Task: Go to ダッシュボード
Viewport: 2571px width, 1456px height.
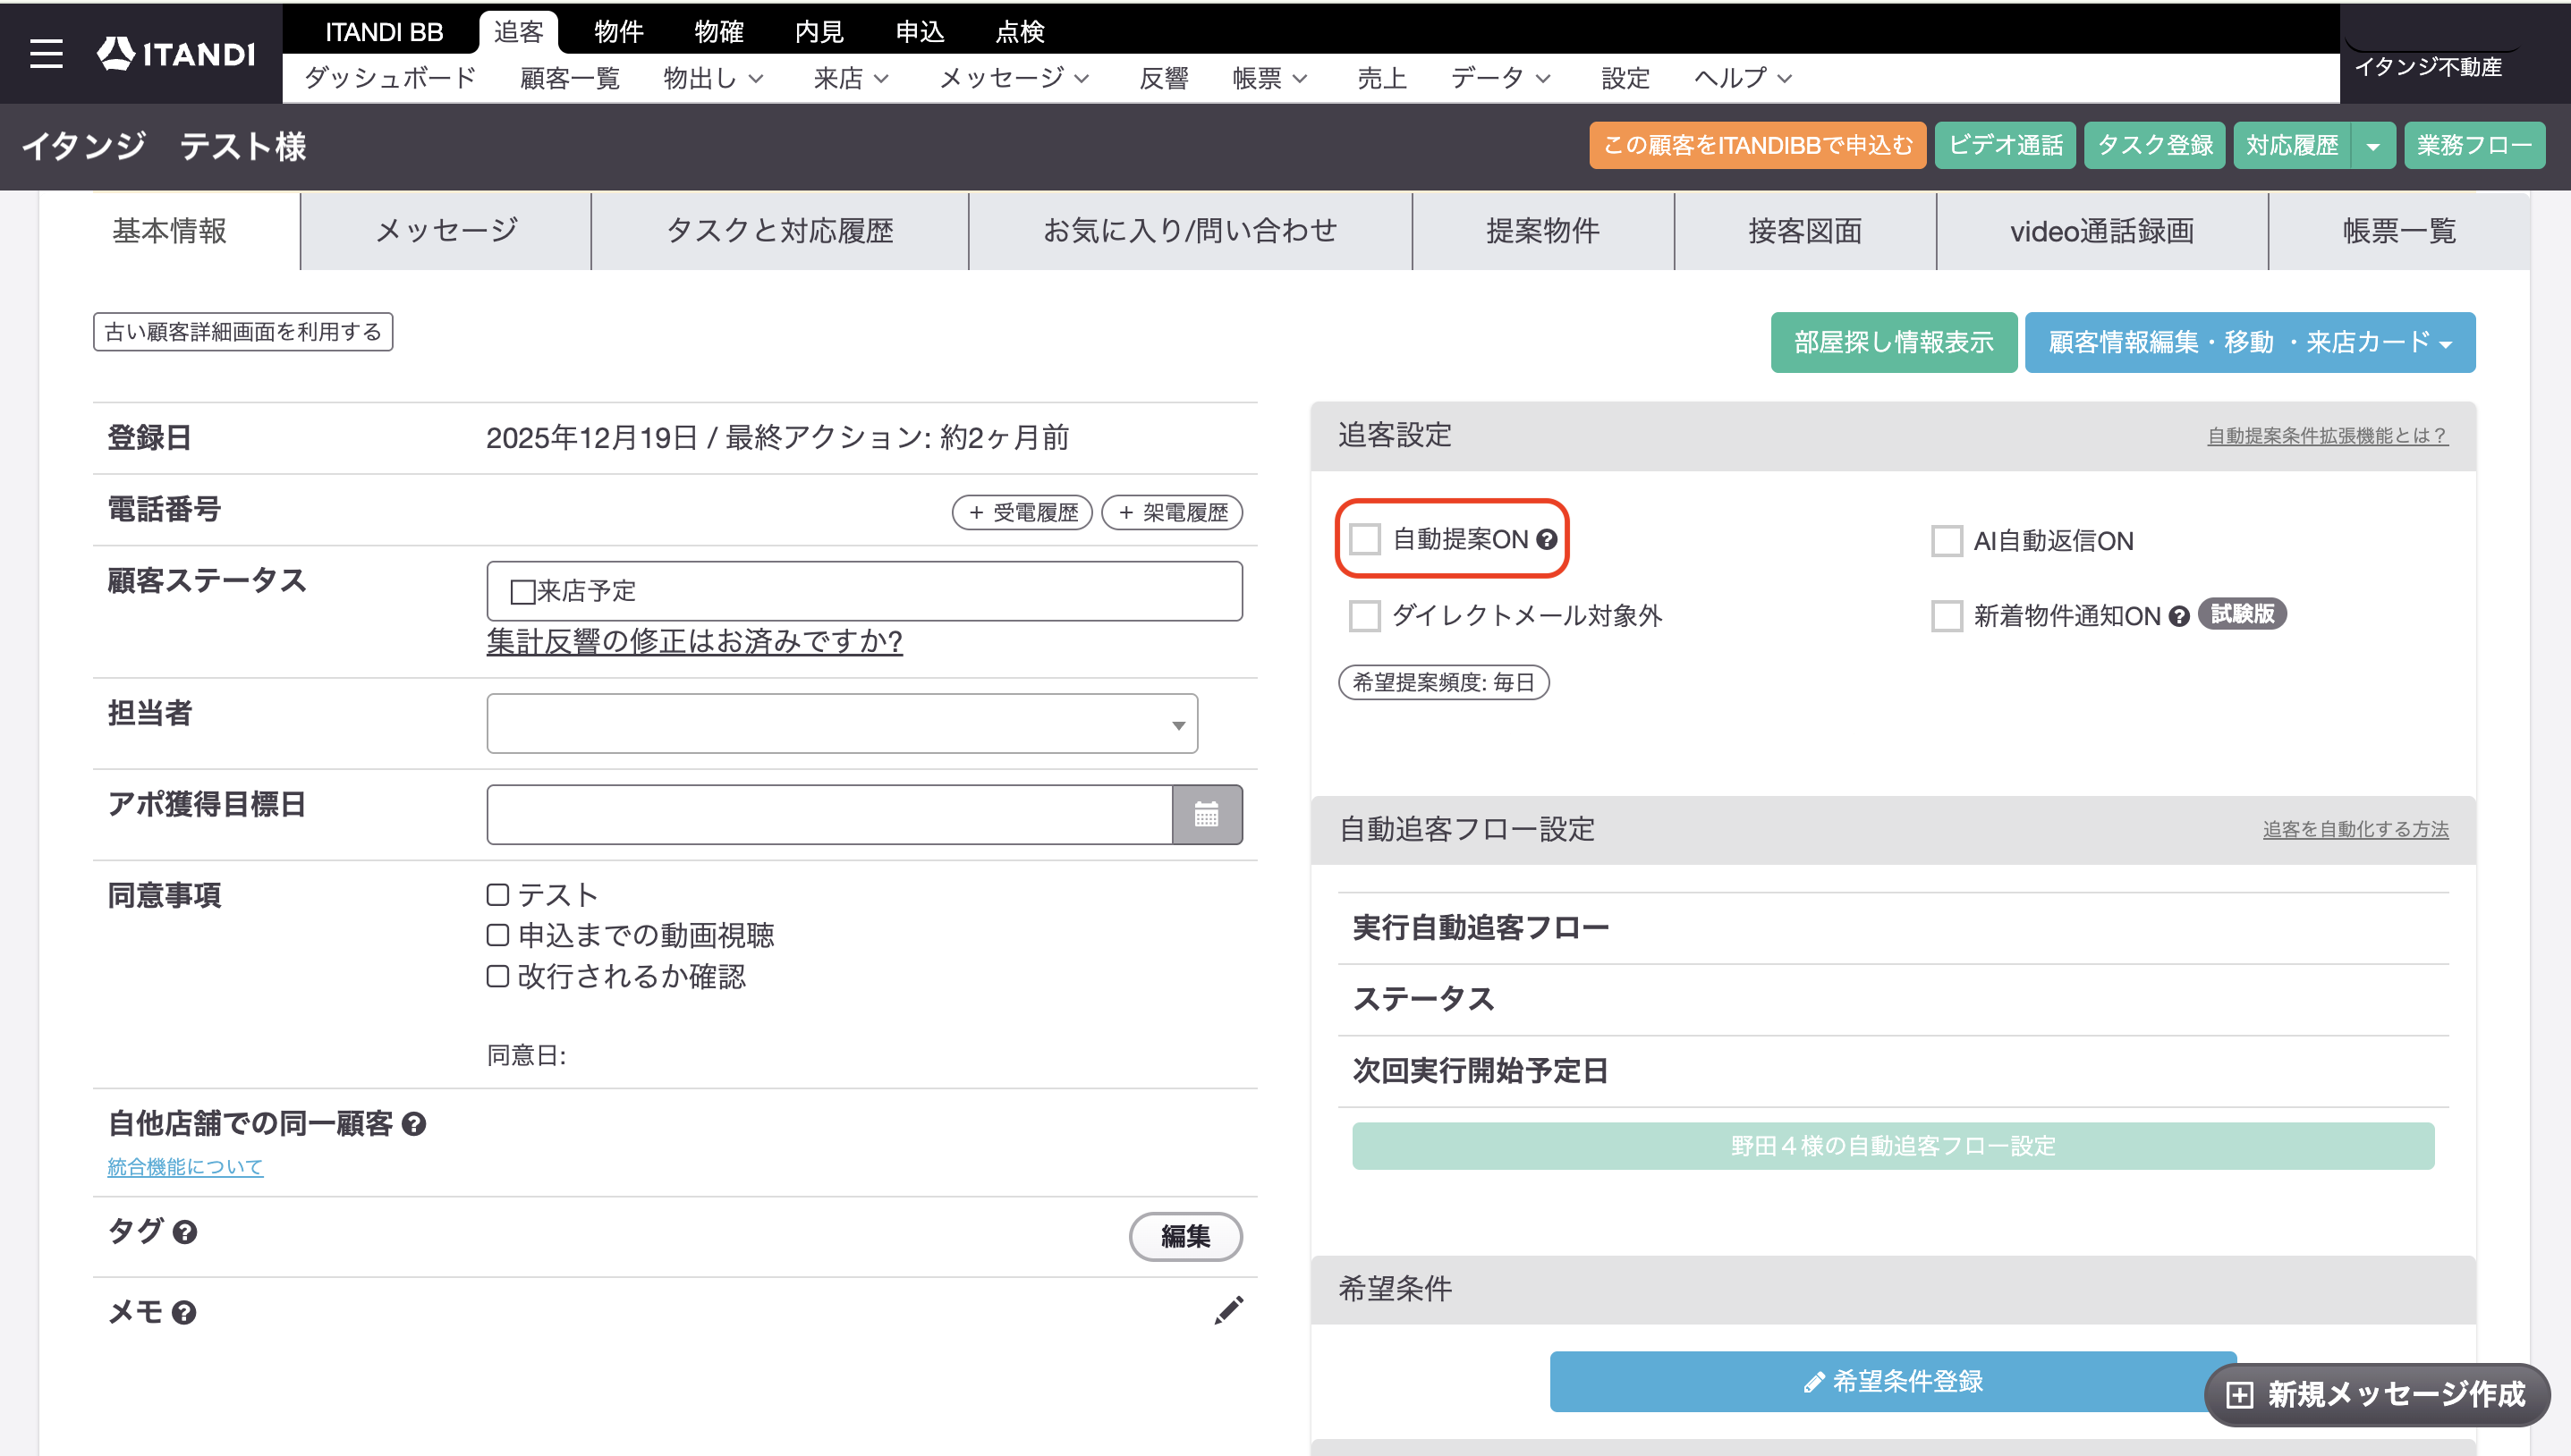Action: pyautogui.click(x=390, y=78)
